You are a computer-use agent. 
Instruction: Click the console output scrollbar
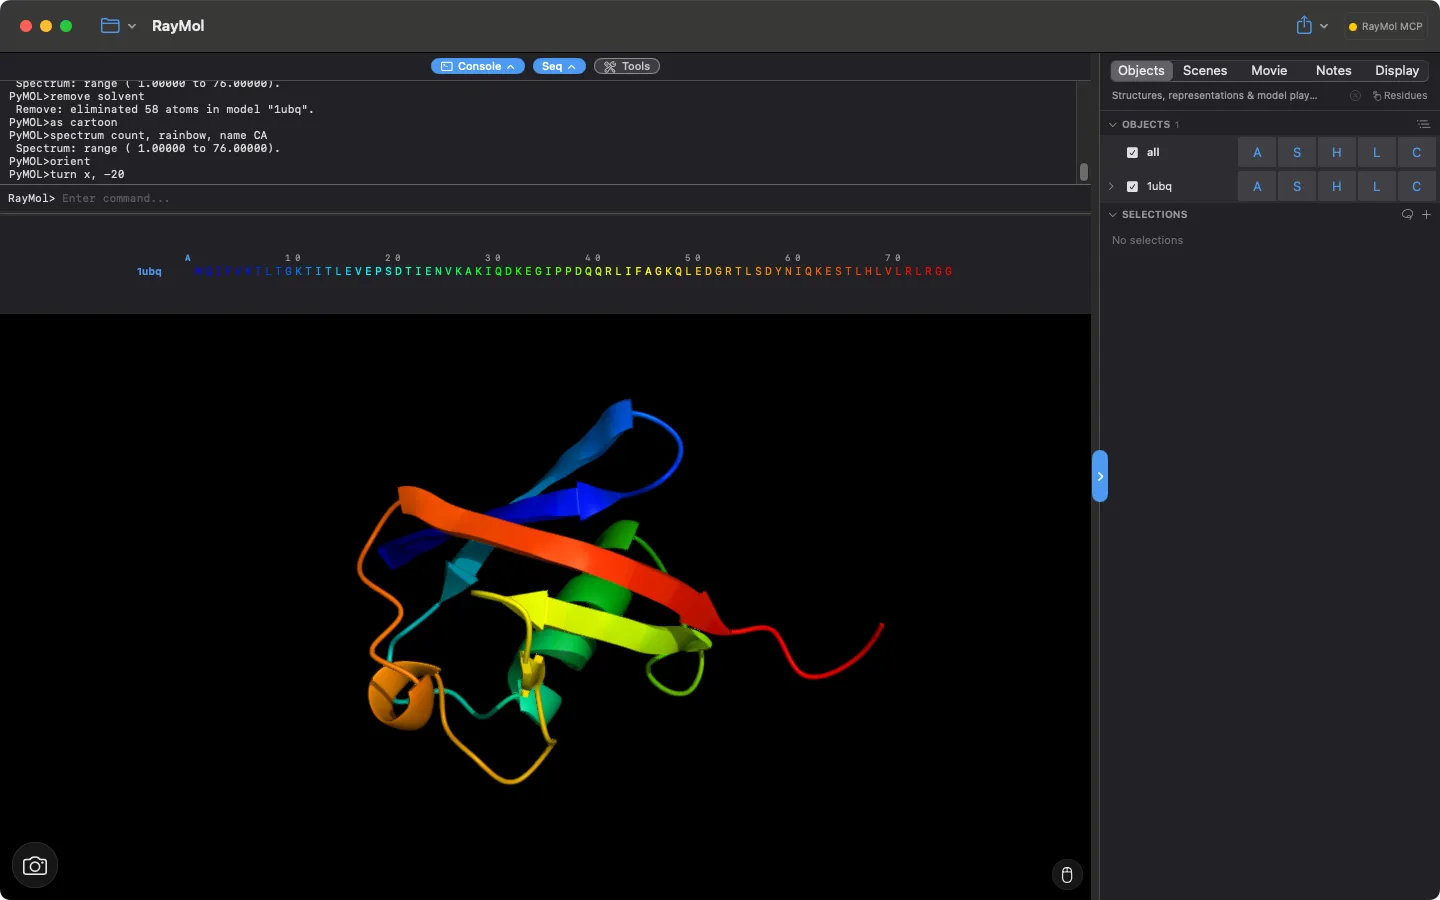click(1083, 172)
